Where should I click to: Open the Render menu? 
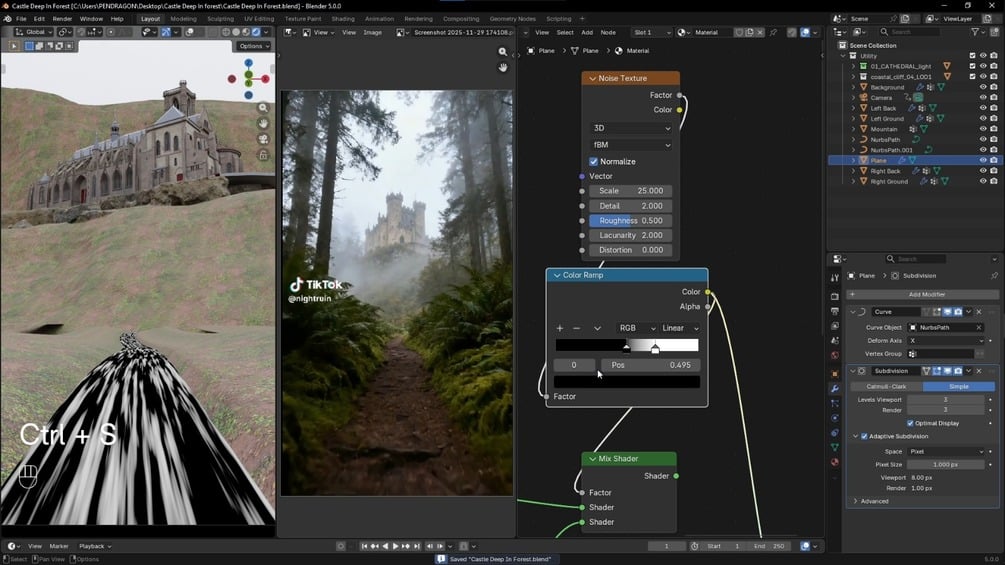coord(62,19)
